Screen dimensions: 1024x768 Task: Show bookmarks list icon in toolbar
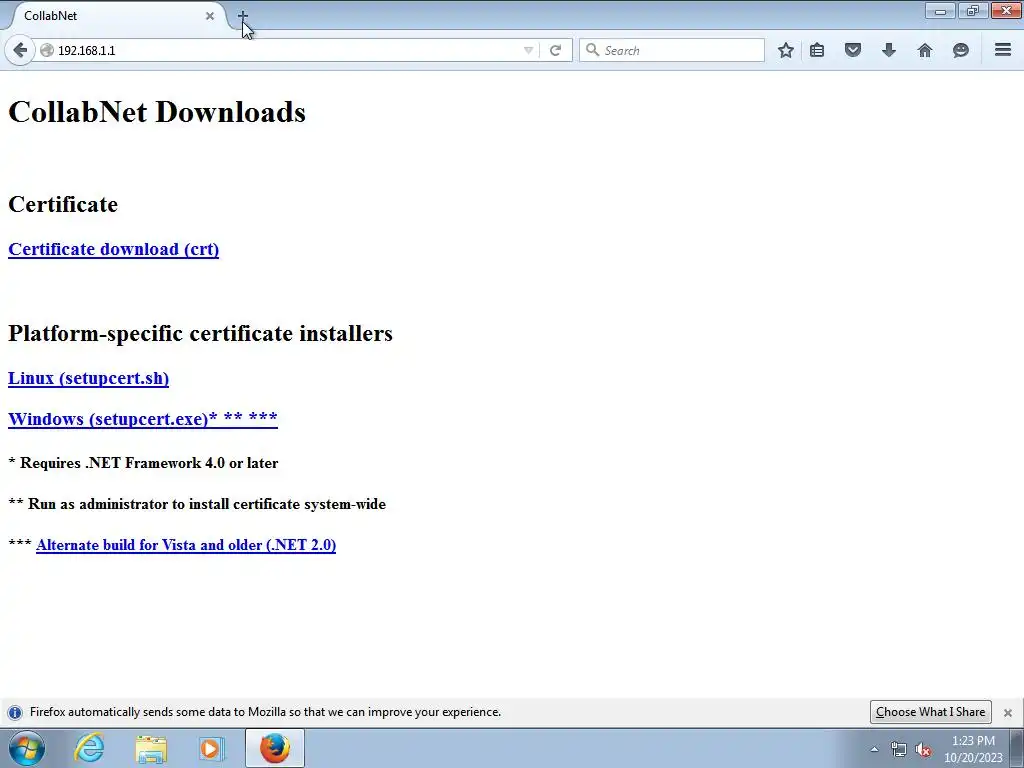point(817,50)
